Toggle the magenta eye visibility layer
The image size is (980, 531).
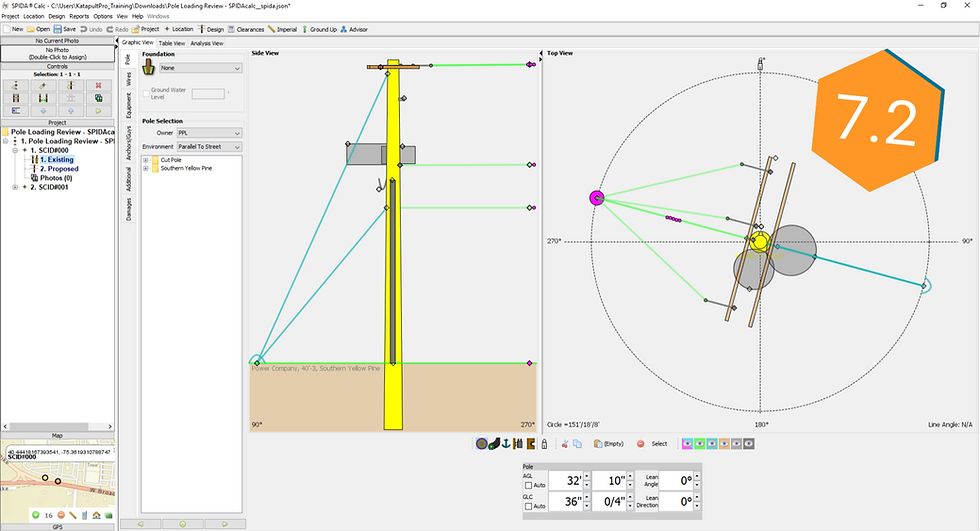pos(687,444)
